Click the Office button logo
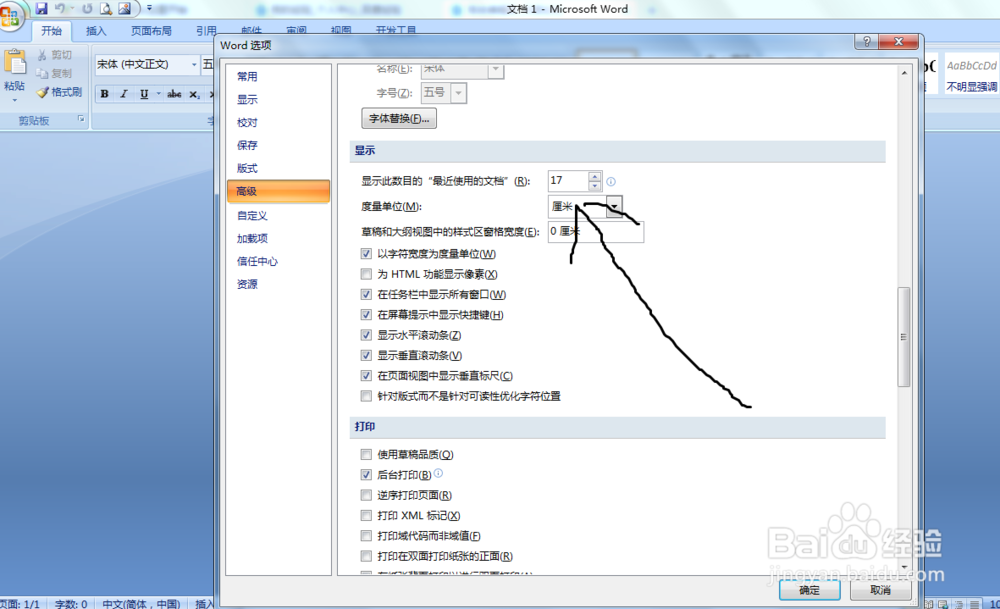 click(10, 16)
